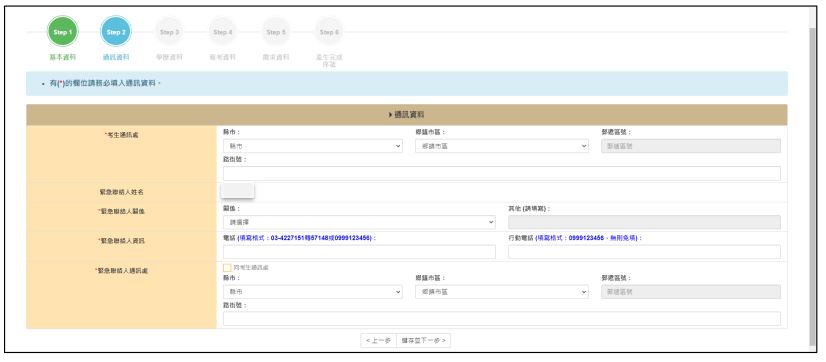Click the 緊急聯絡人姓名 small input box
The width and height of the screenshot is (826, 362).
pyautogui.click(x=238, y=191)
